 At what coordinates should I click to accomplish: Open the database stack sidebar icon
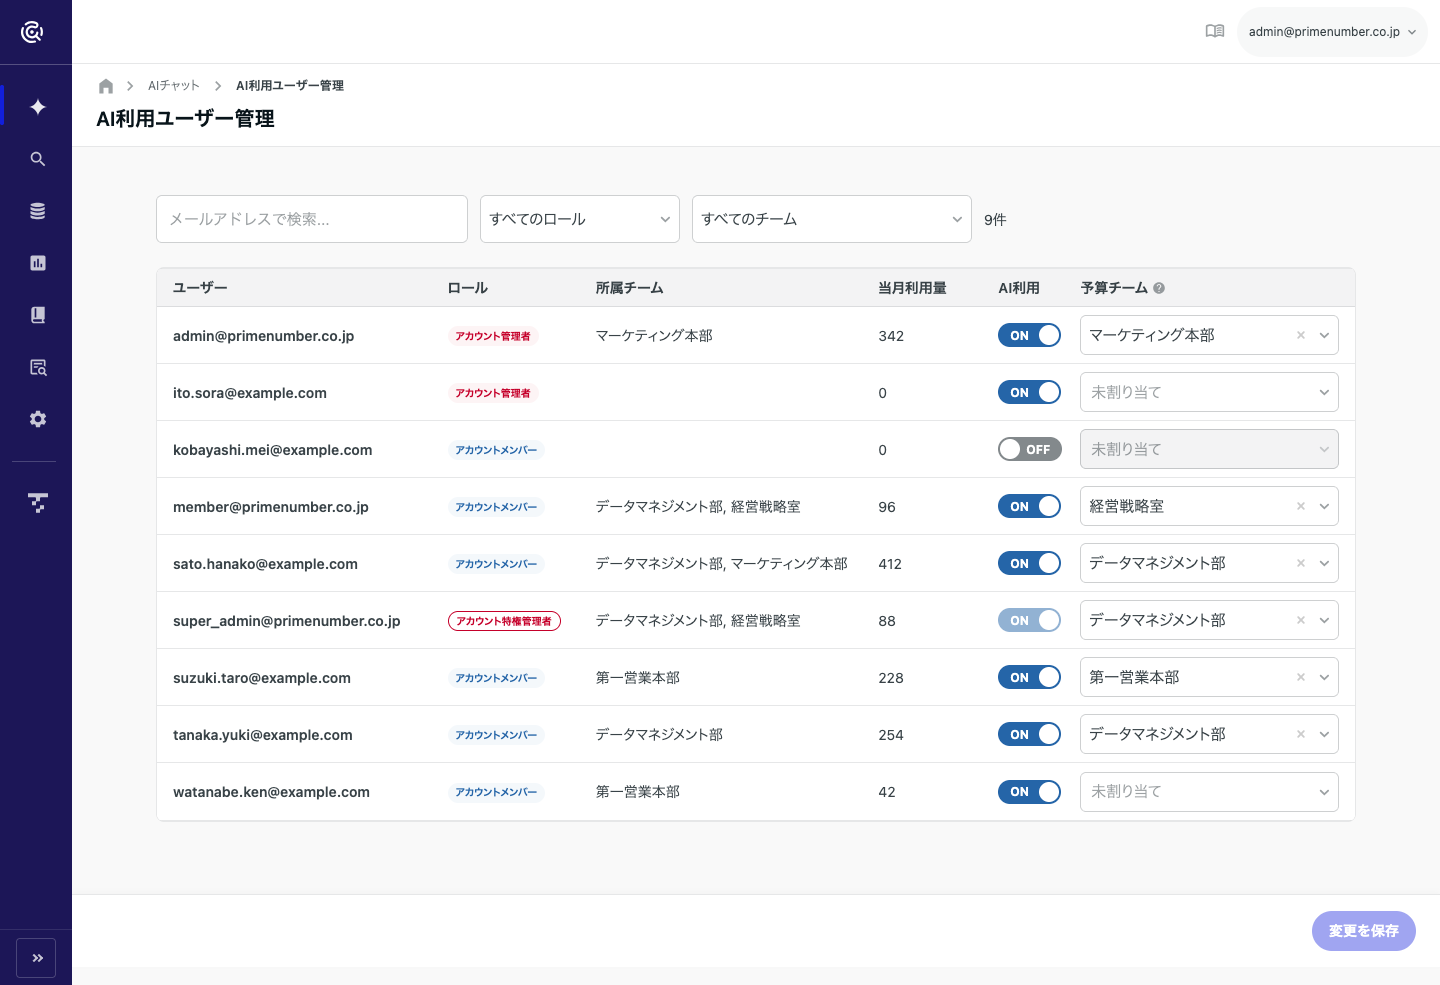click(x=38, y=211)
